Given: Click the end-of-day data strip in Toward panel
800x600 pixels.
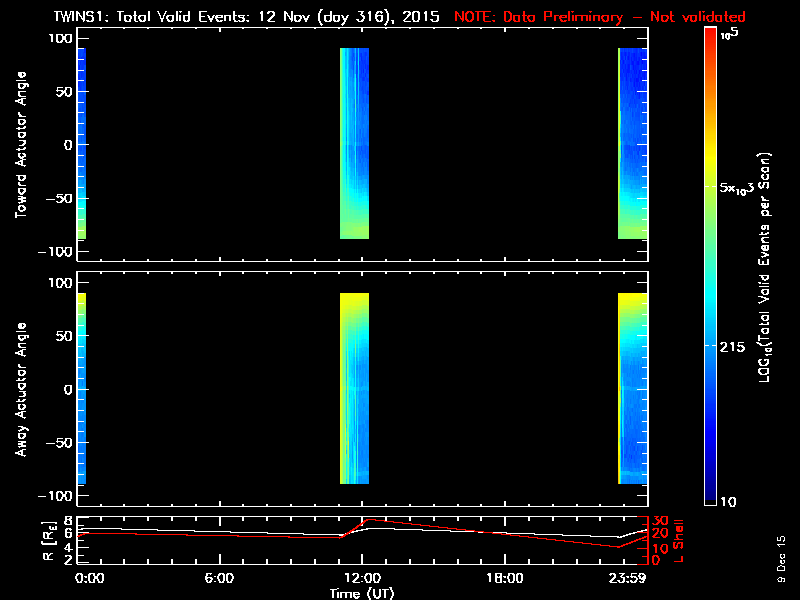Looking at the screenshot, I should pyautogui.click(x=633, y=145).
